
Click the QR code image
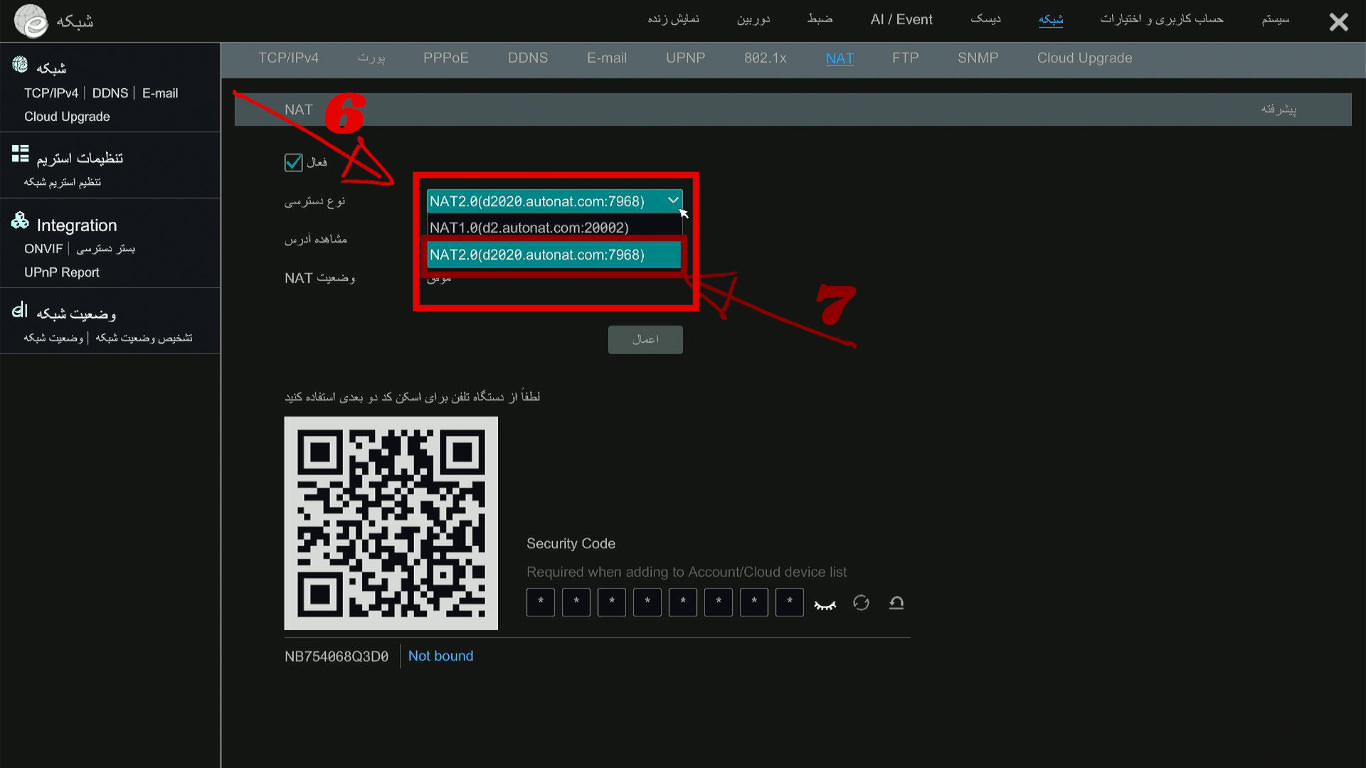pos(391,523)
